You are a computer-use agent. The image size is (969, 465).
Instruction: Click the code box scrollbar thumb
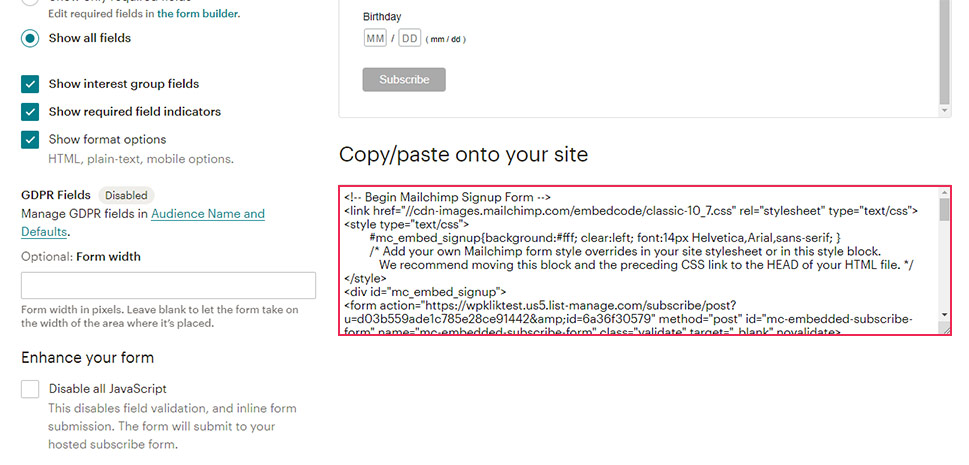(x=944, y=210)
